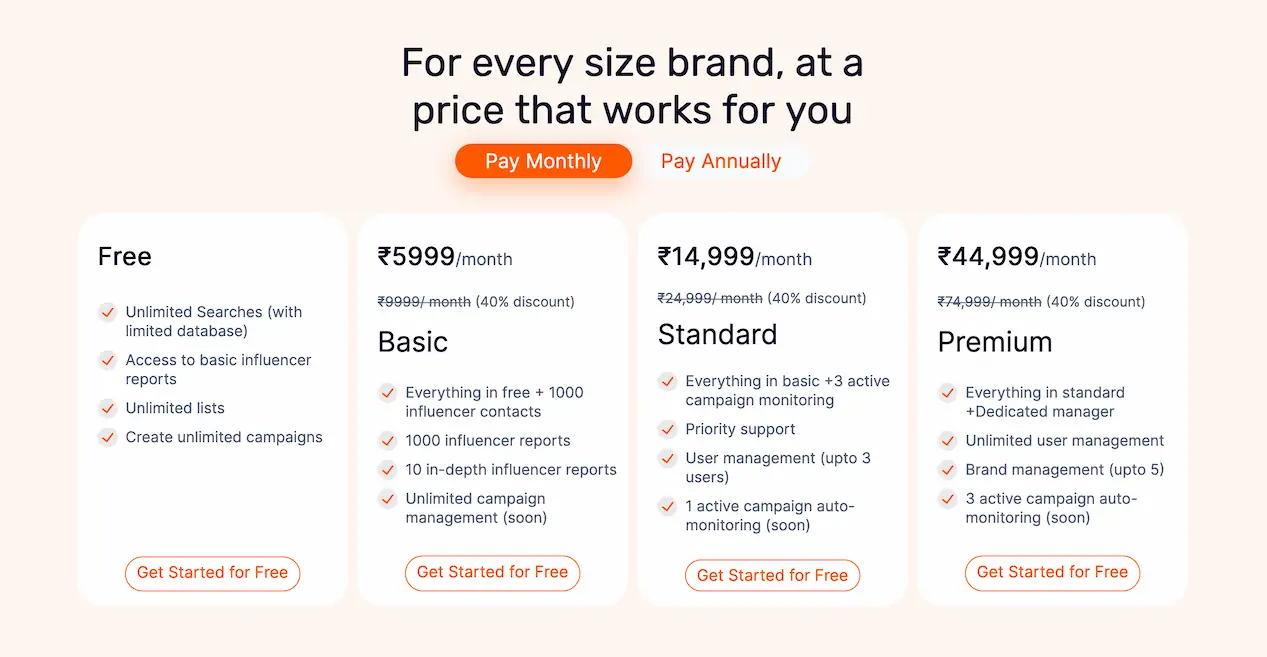This screenshot has height=657, width=1267.
Task: Click the checkmark beside 1000 influencer reports
Action: coord(387,441)
